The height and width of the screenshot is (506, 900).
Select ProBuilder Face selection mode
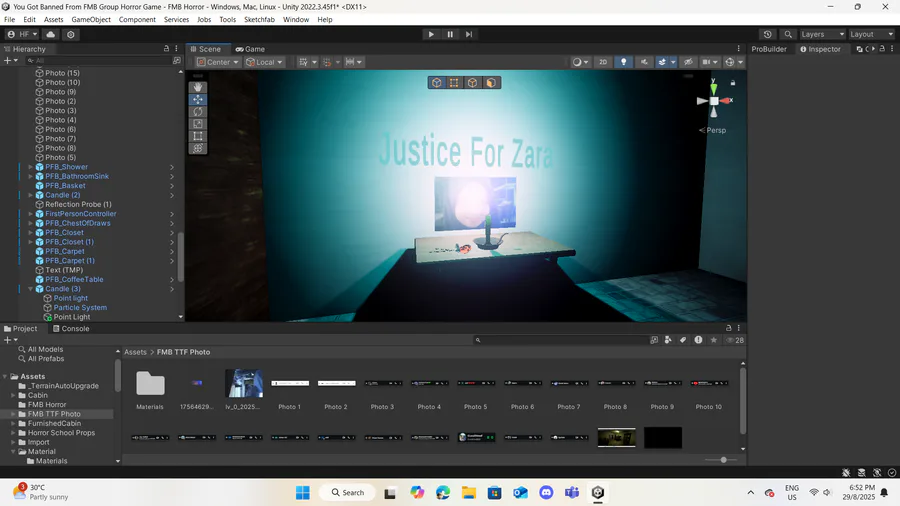pyautogui.click(x=491, y=83)
